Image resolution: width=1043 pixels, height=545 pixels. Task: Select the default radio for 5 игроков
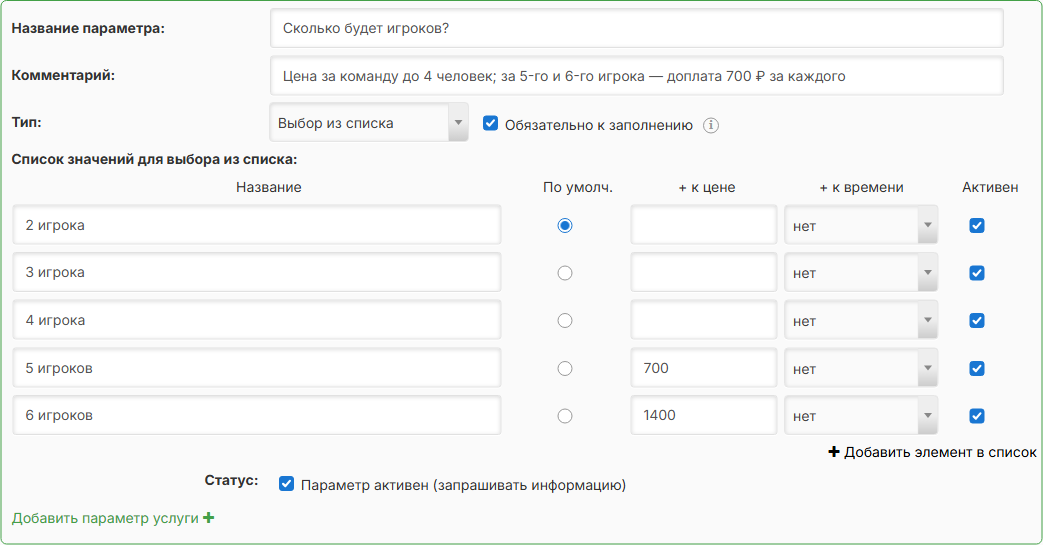[565, 369]
